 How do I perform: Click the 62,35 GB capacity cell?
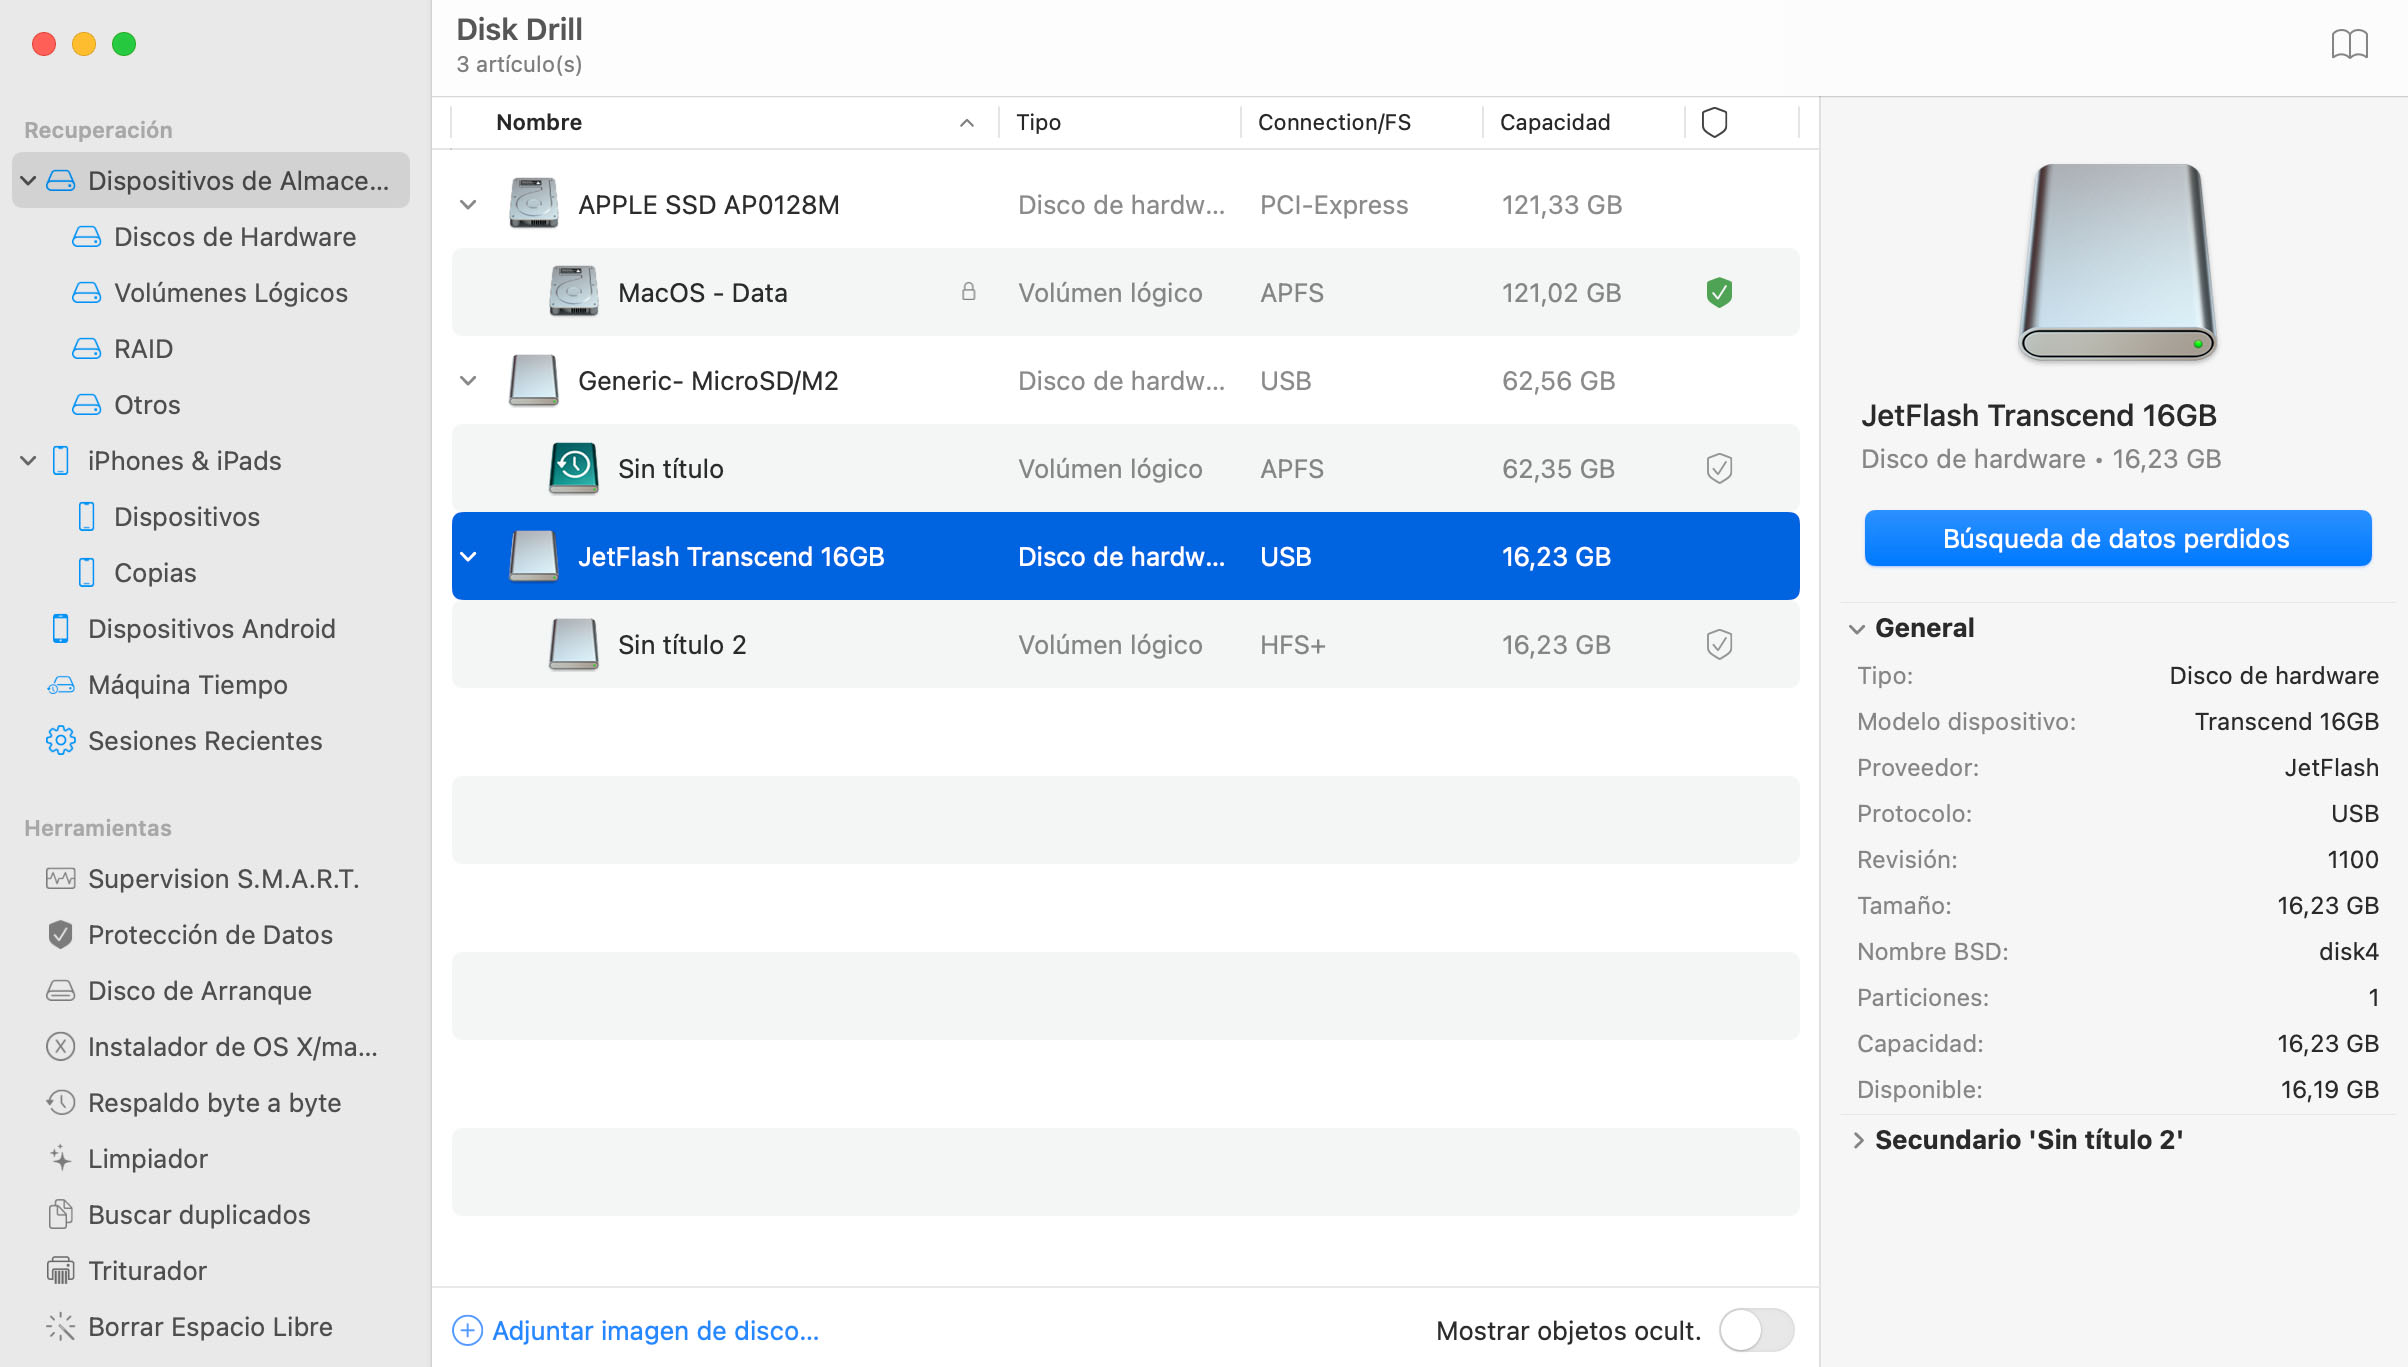coord(1558,469)
